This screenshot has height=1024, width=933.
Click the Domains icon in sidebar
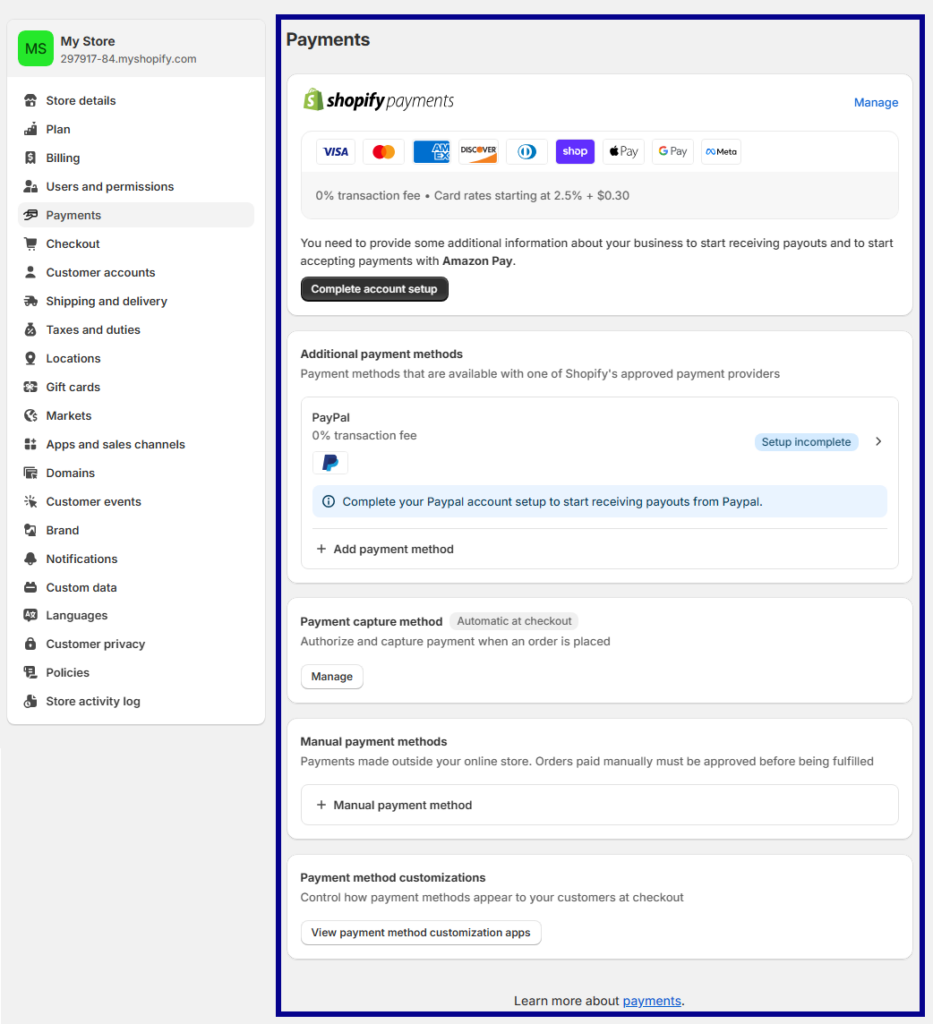30,473
